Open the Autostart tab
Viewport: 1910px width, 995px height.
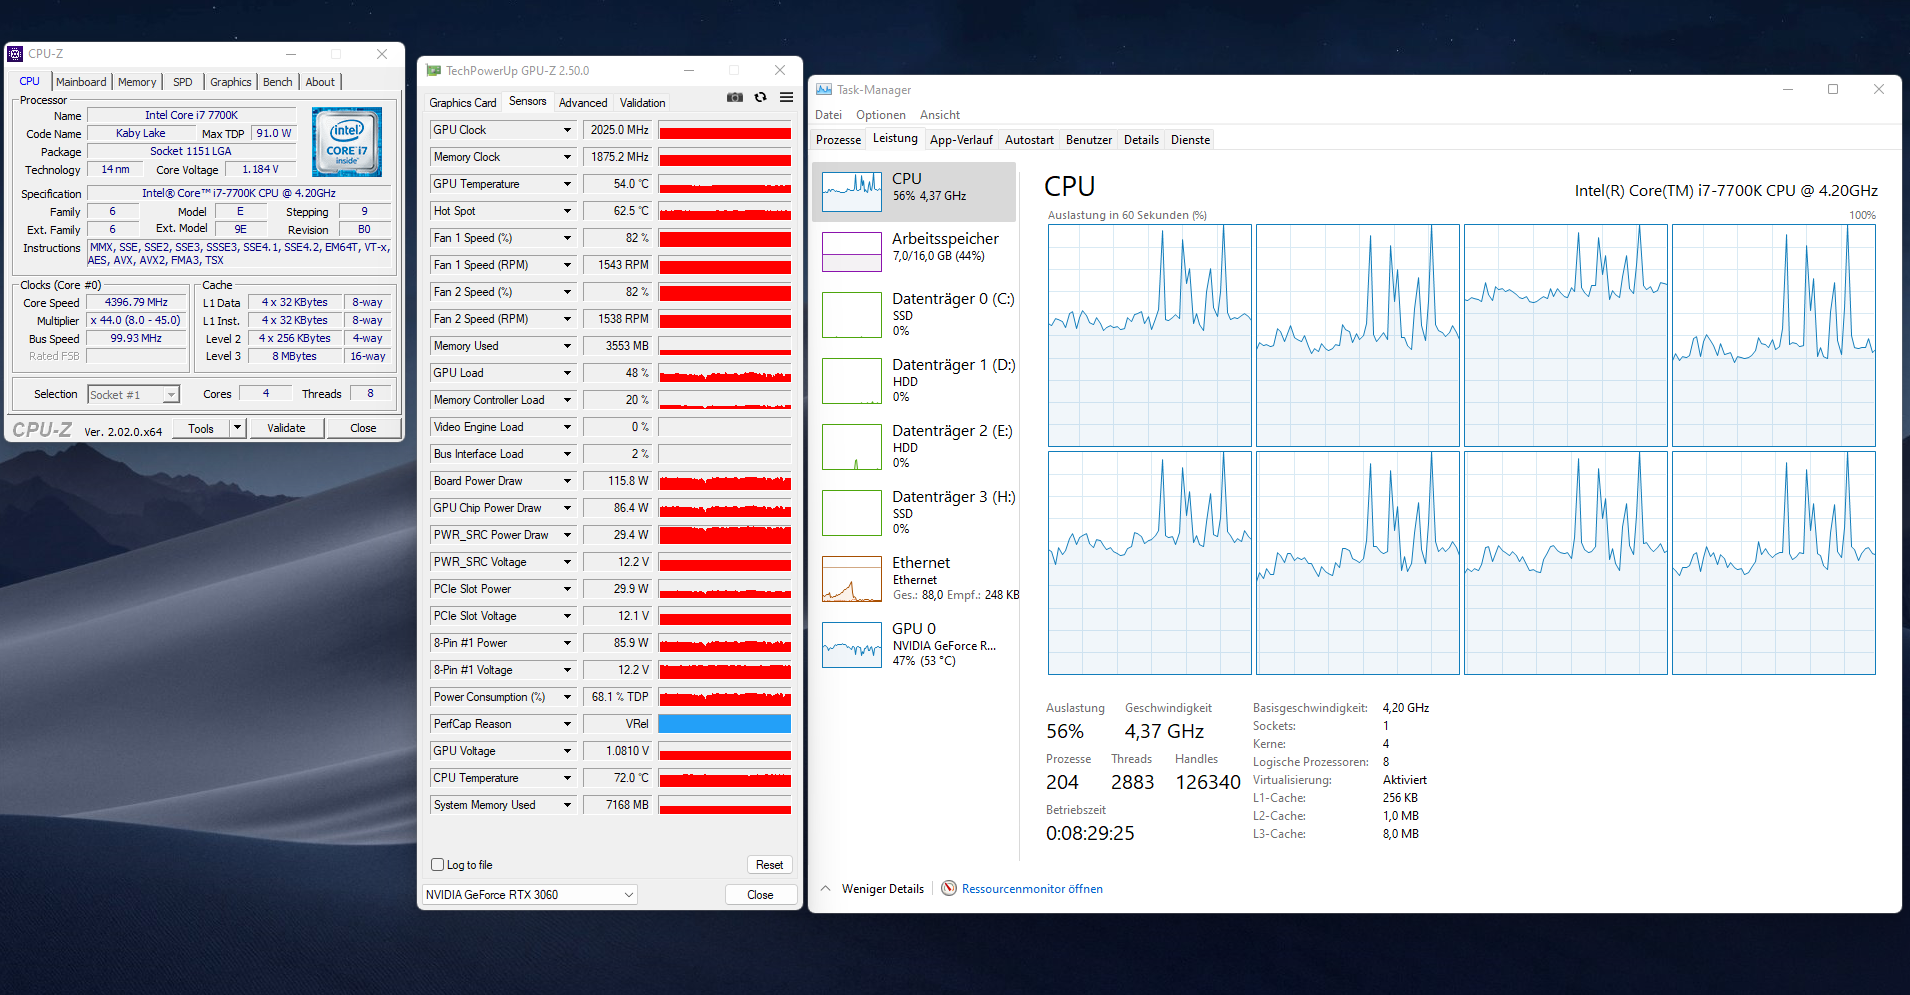pyautogui.click(x=1029, y=140)
